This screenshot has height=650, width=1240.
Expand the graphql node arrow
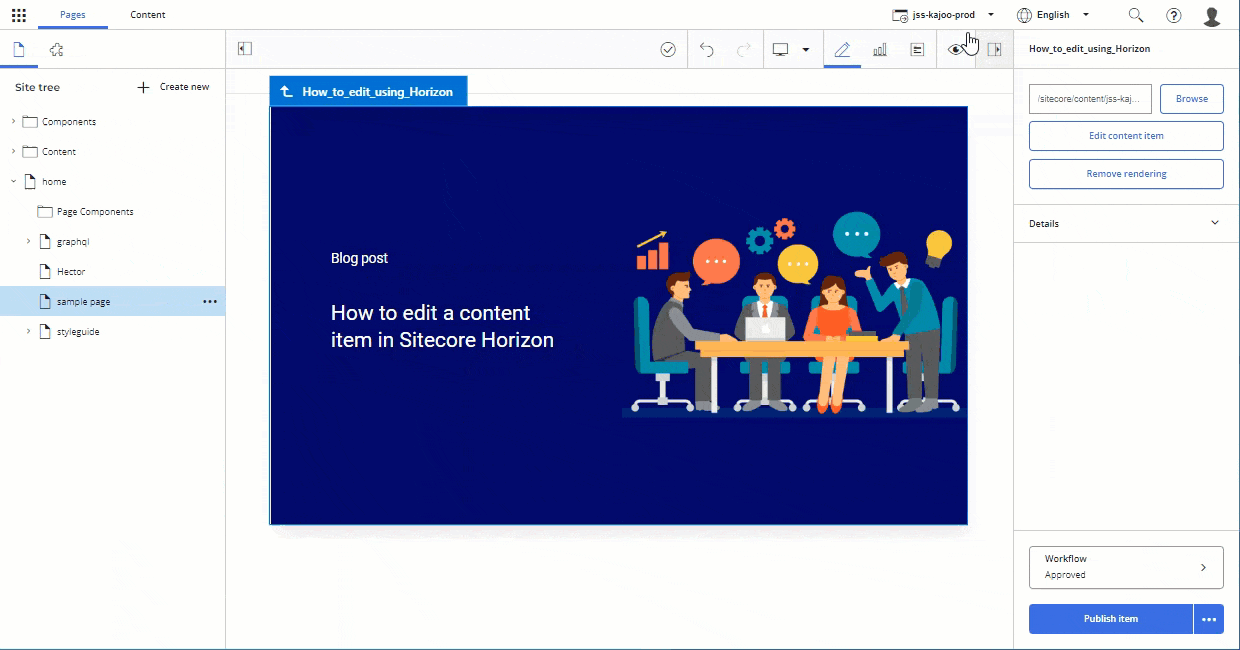coord(28,241)
